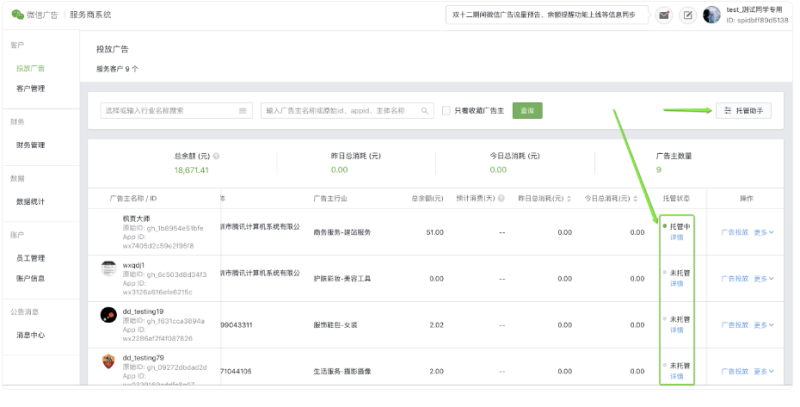Click advertiser name 棋茉大师
The width and height of the screenshot is (800, 407).
(x=136, y=218)
